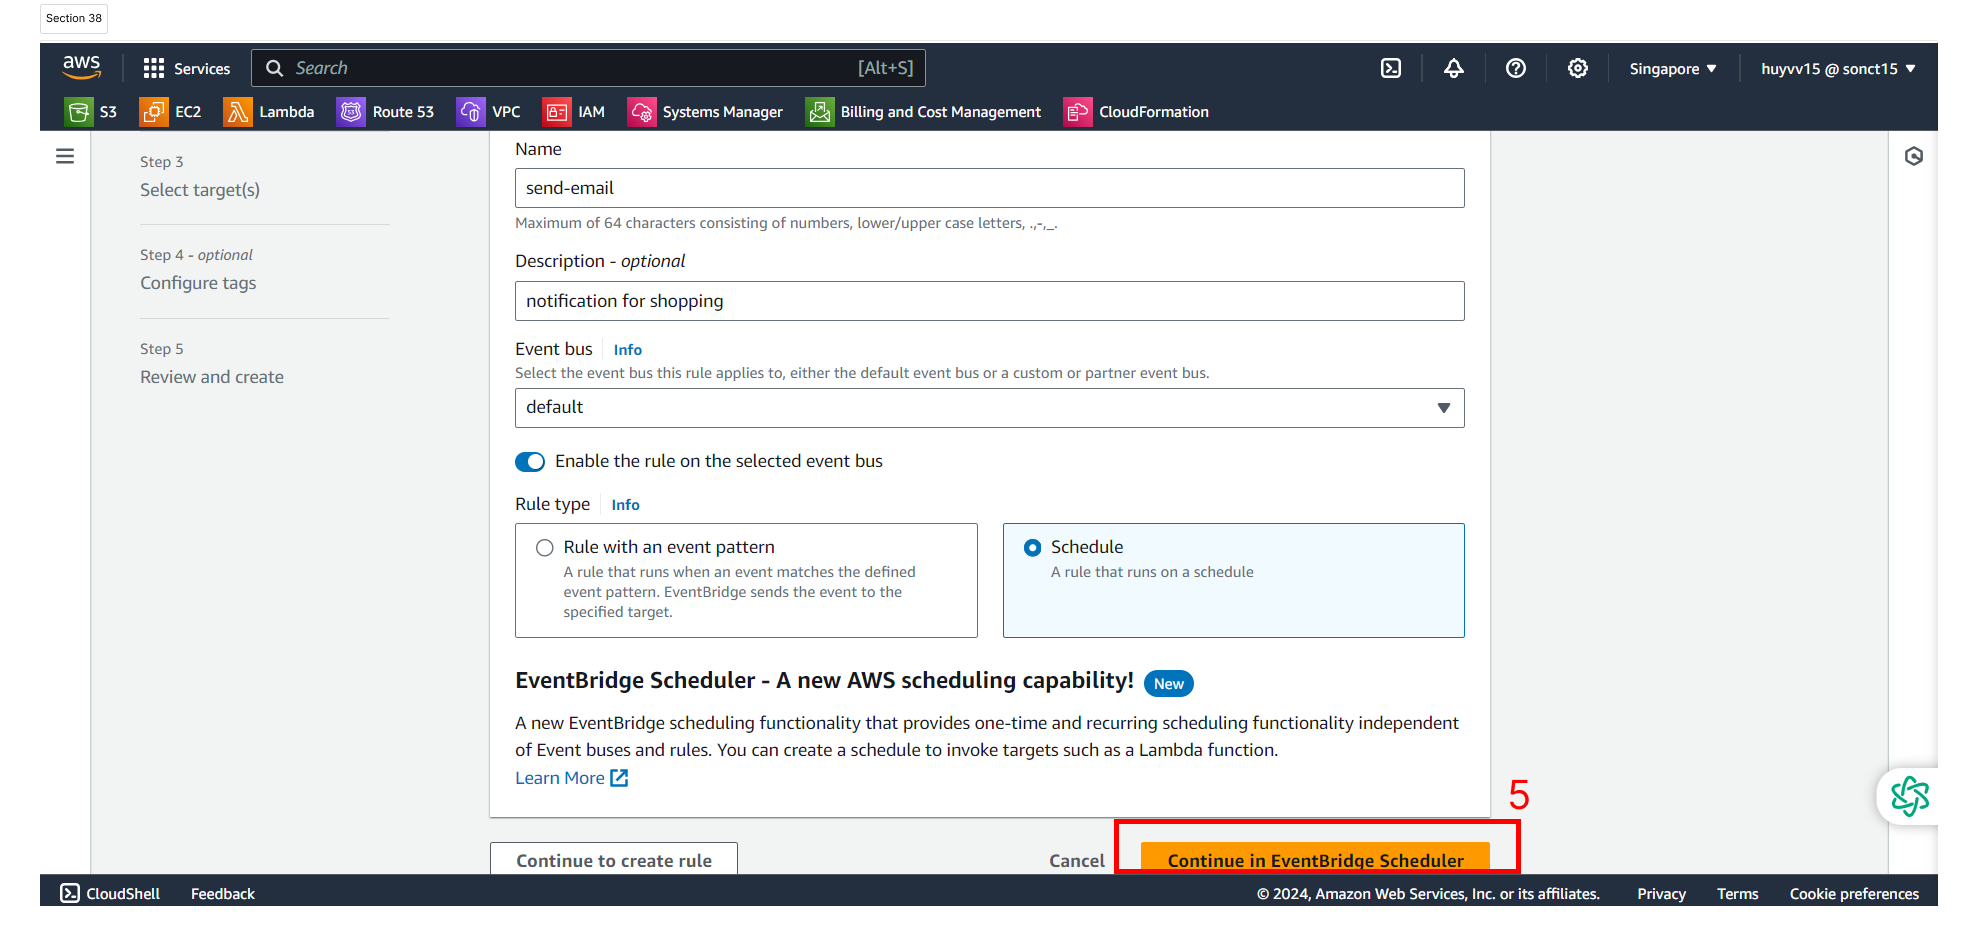
Task: Open the notifications bell
Action: [x=1453, y=68]
